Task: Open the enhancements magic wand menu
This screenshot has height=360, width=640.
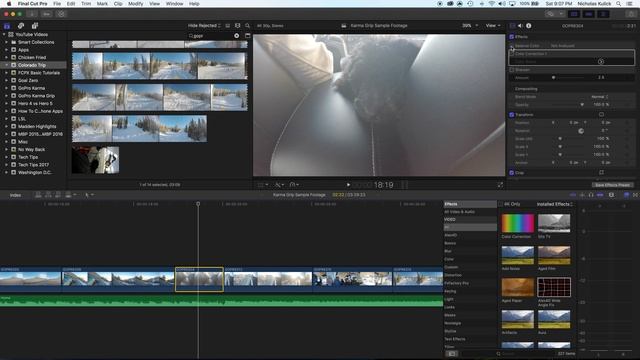Action: click(279, 185)
